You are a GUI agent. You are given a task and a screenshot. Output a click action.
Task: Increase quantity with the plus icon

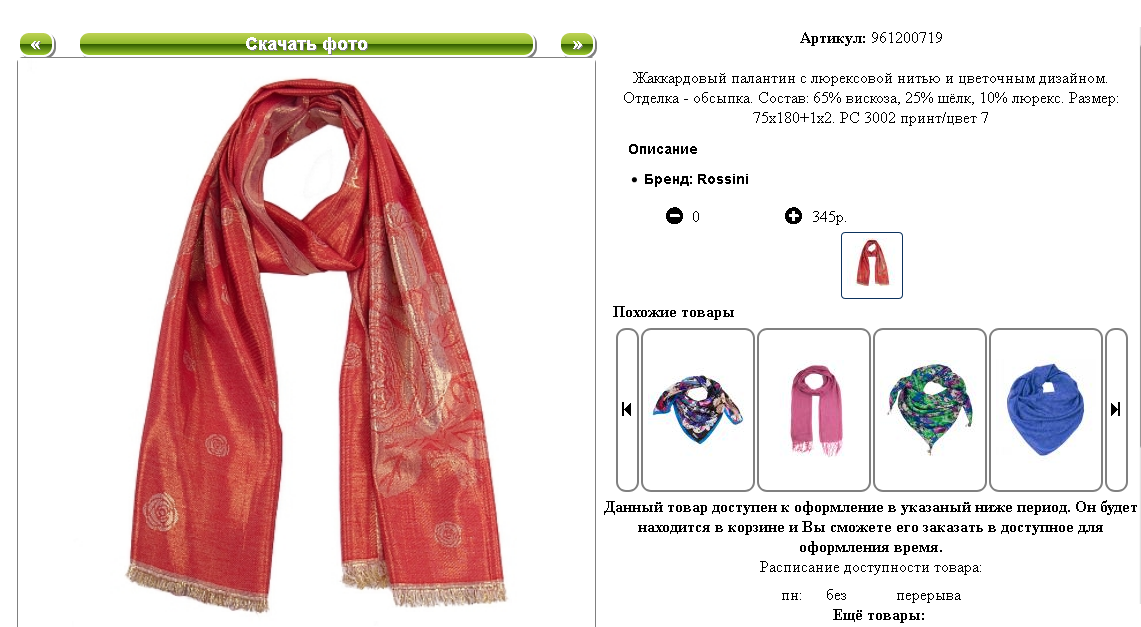click(x=793, y=216)
